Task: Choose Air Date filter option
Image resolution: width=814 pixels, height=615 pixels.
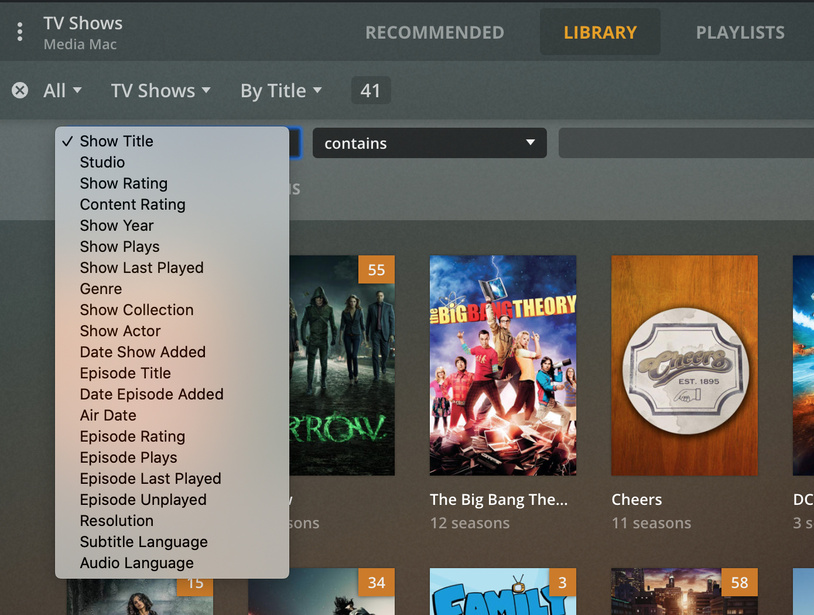Action: pyautogui.click(x=172, y=415)
